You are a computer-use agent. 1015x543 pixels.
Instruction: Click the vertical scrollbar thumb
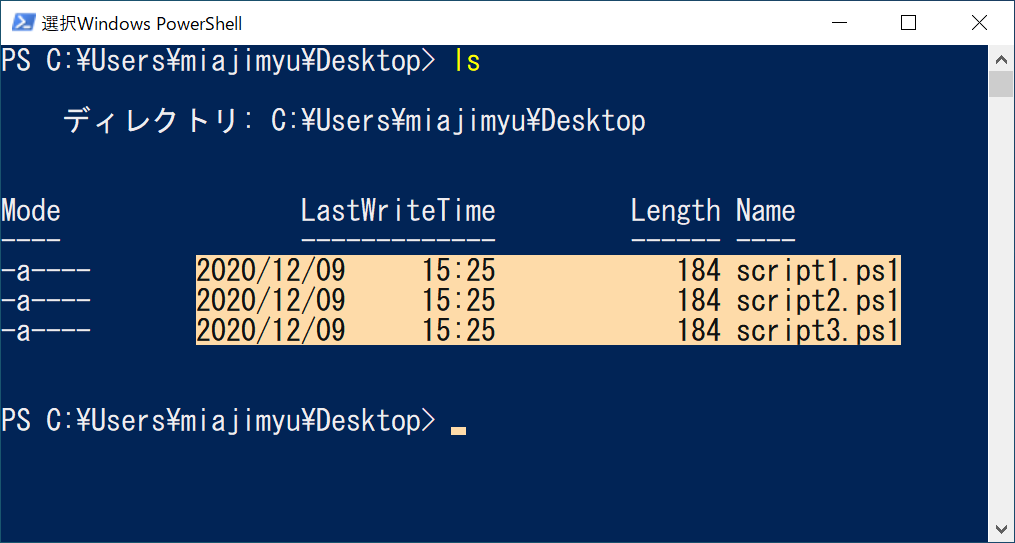click(x=1001, y=83)
